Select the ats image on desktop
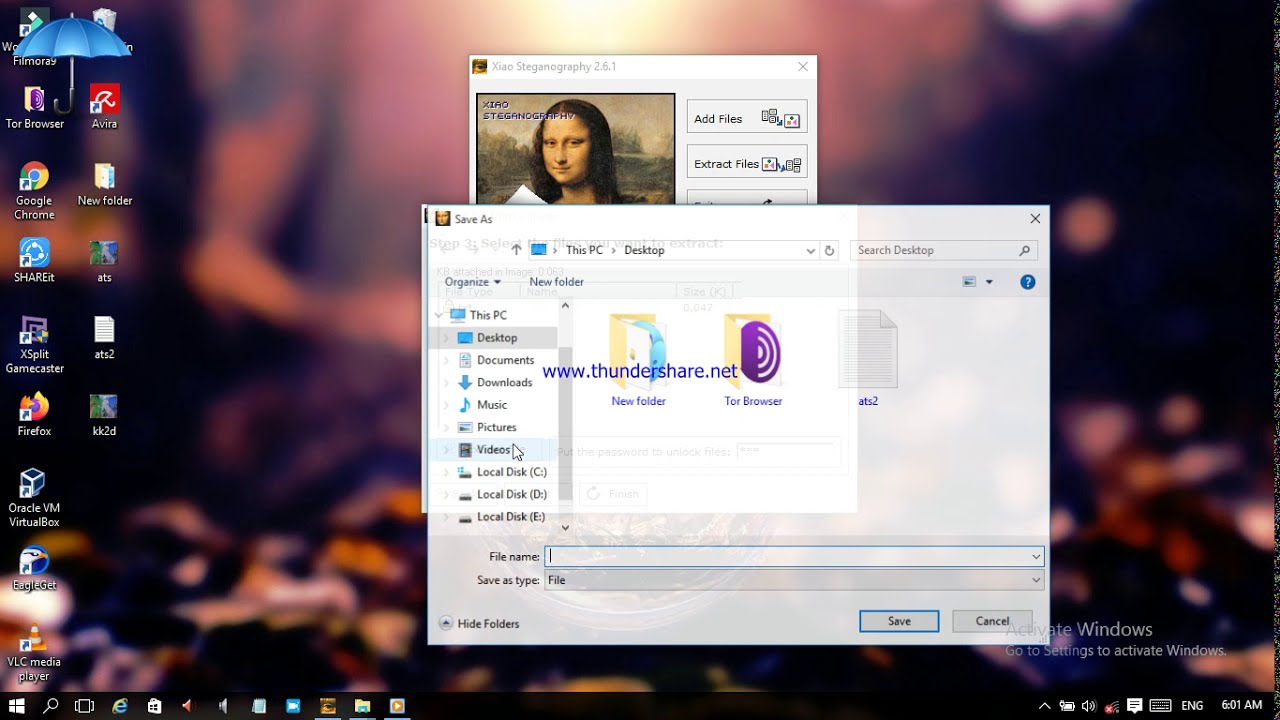 pyautogui.click(x=104, y=261)
